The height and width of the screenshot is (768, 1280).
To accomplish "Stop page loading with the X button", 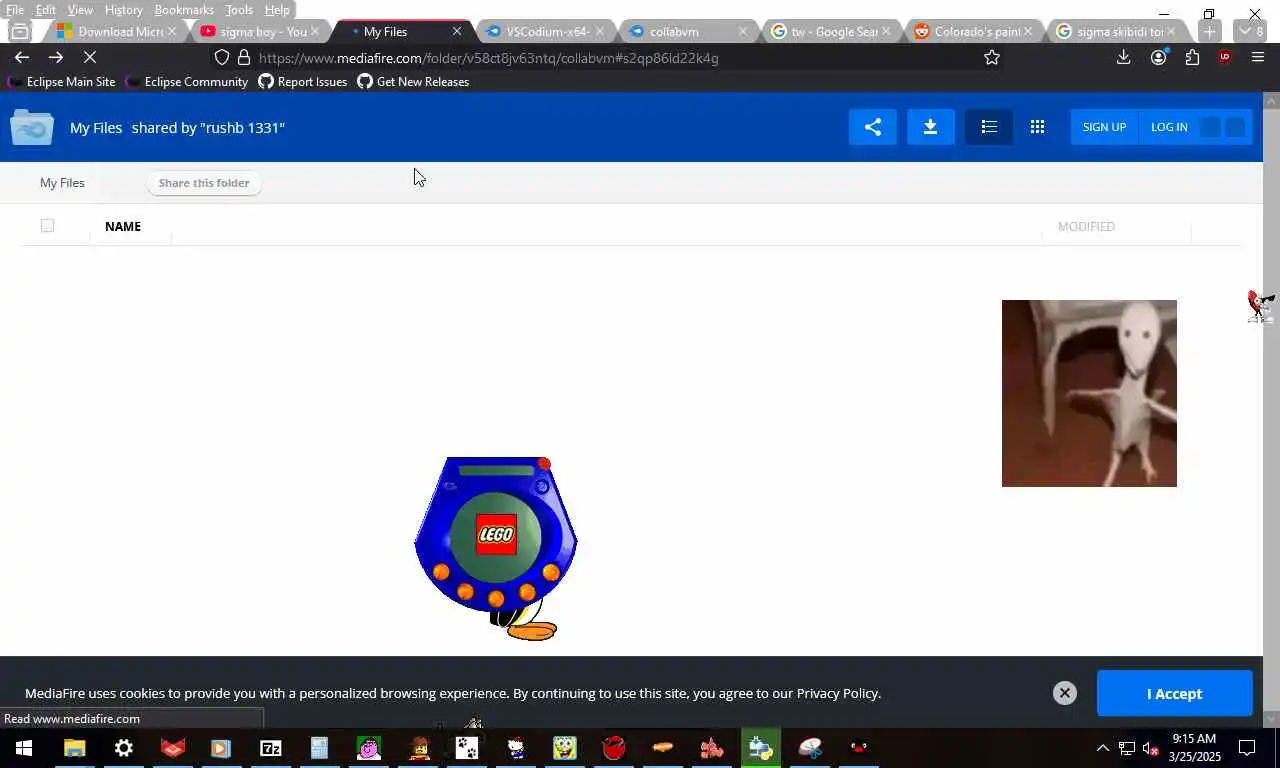I will pos(89,58).
